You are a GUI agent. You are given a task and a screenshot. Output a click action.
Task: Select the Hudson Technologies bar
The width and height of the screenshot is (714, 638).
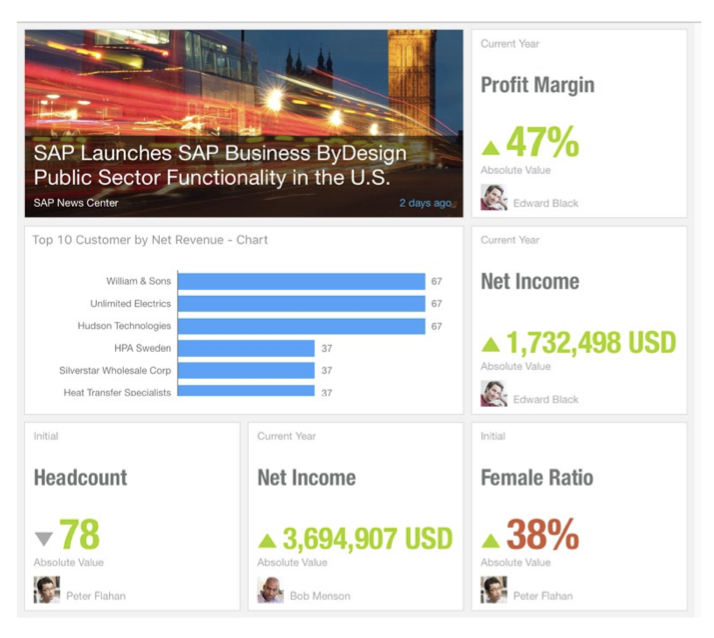point(301,326)
